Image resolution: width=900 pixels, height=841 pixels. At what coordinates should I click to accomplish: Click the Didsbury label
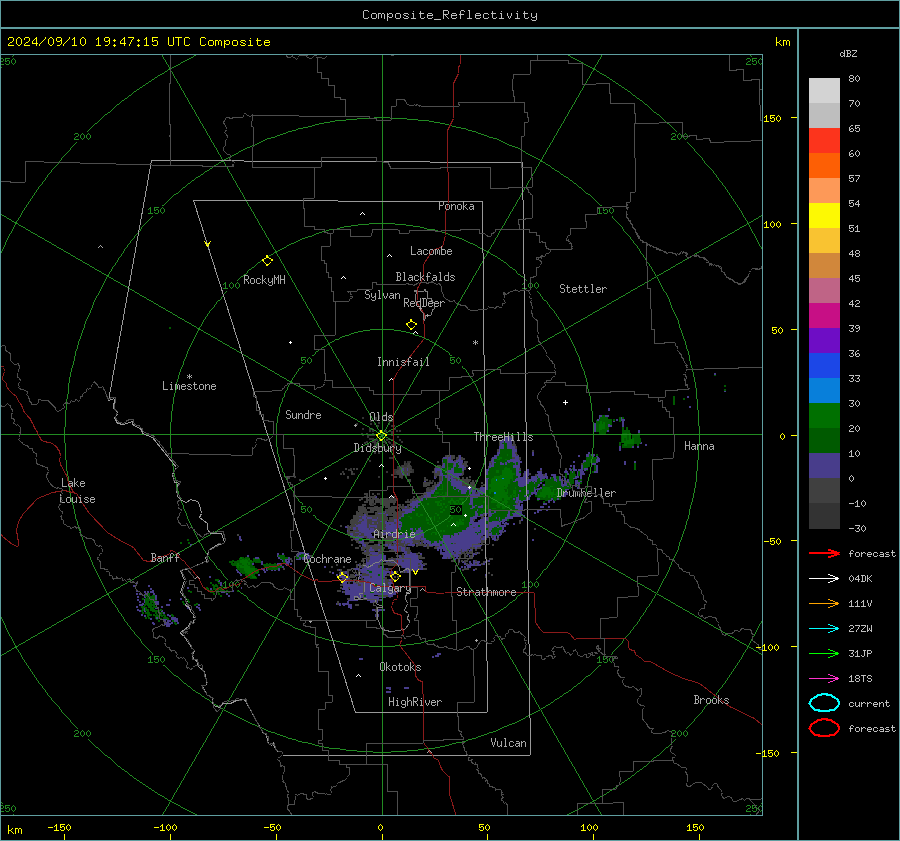pyautogui.click(x=377, y=448)
